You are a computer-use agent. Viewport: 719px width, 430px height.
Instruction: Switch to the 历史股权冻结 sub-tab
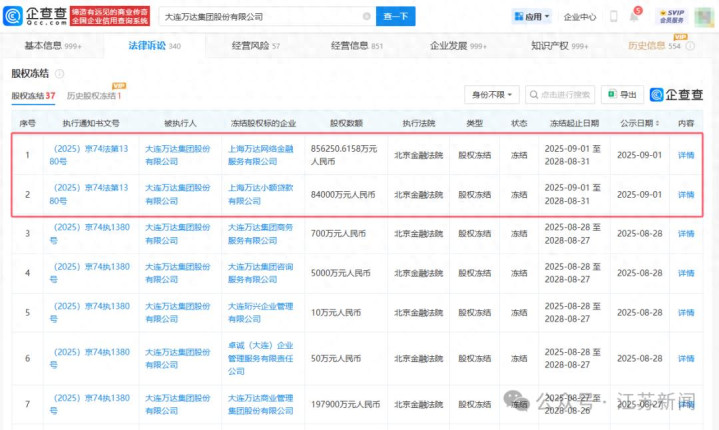(93, 96)
